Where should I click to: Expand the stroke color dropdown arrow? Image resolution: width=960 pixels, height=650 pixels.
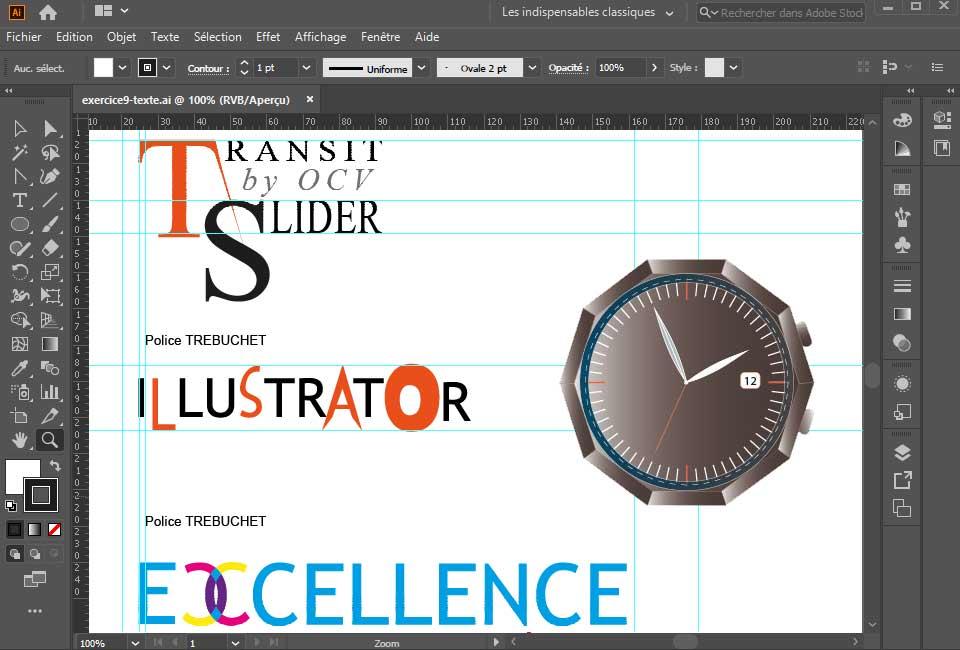click(166, 68)
